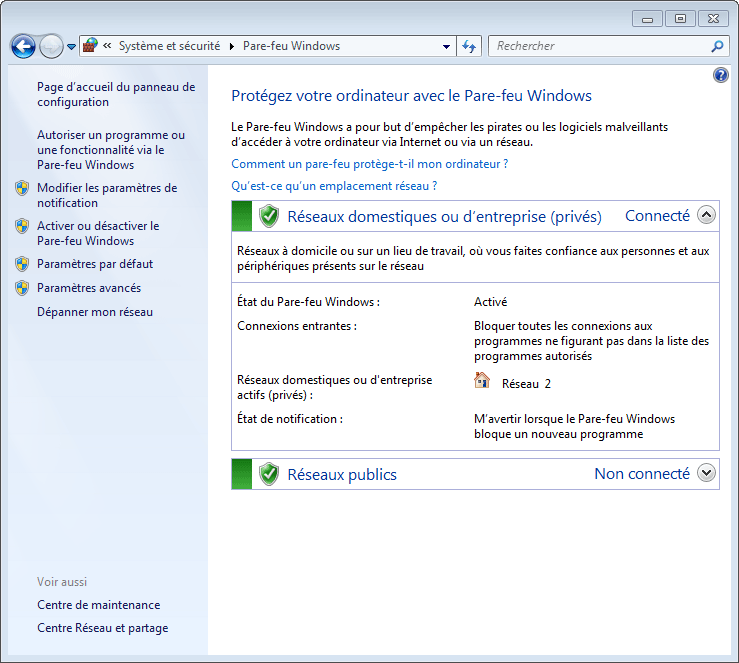Click the house icon beside Réseau 2

[x=482, y=381]
